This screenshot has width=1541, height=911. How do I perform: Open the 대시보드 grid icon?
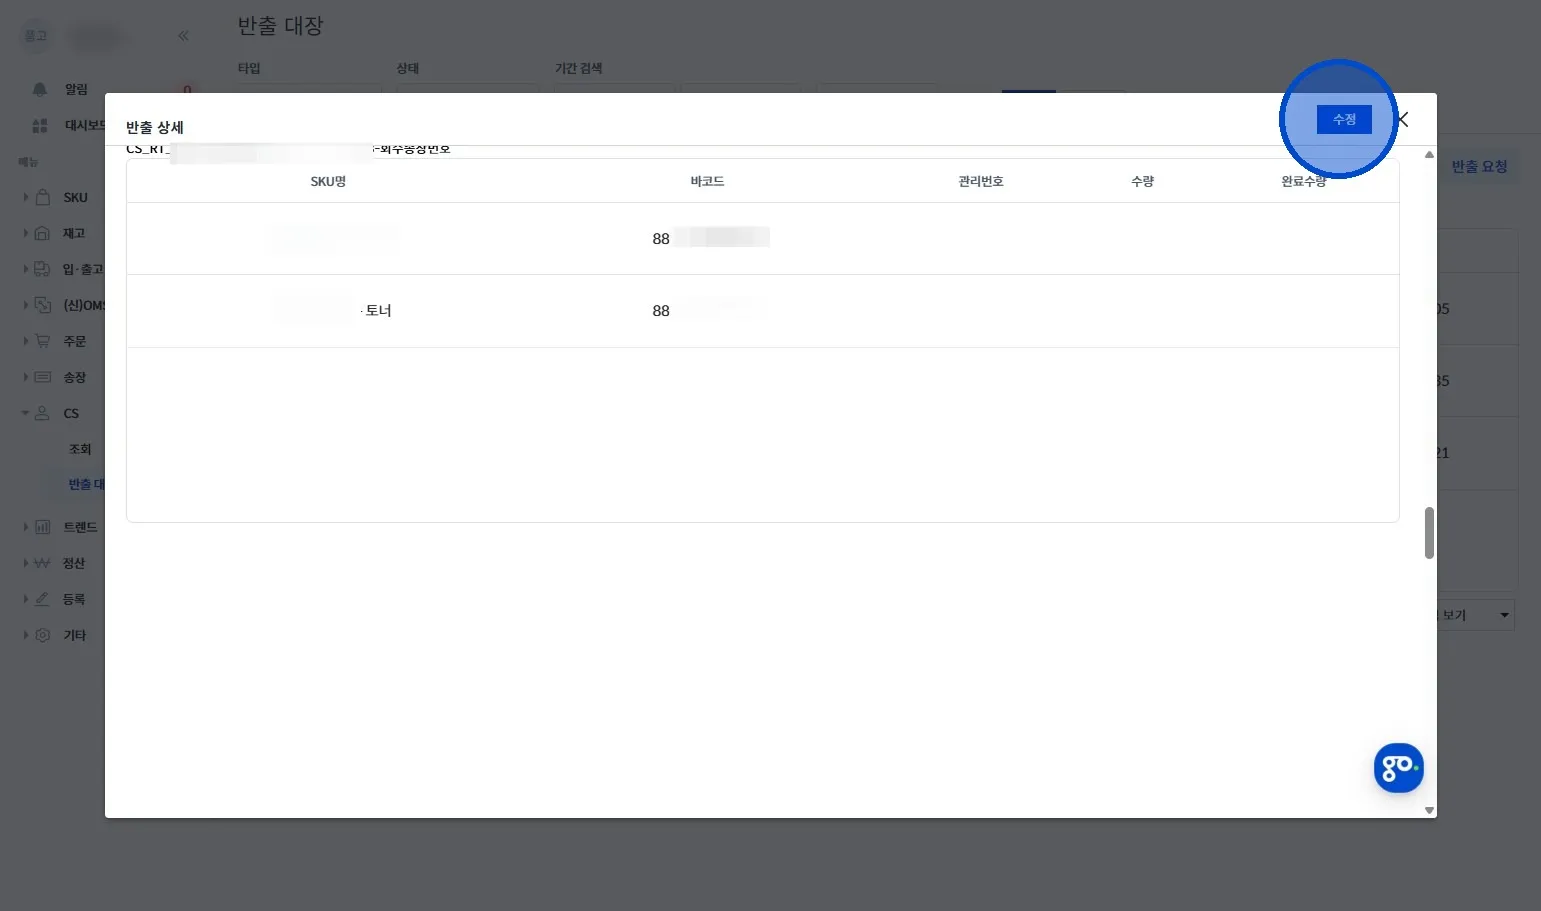(40, 125)
